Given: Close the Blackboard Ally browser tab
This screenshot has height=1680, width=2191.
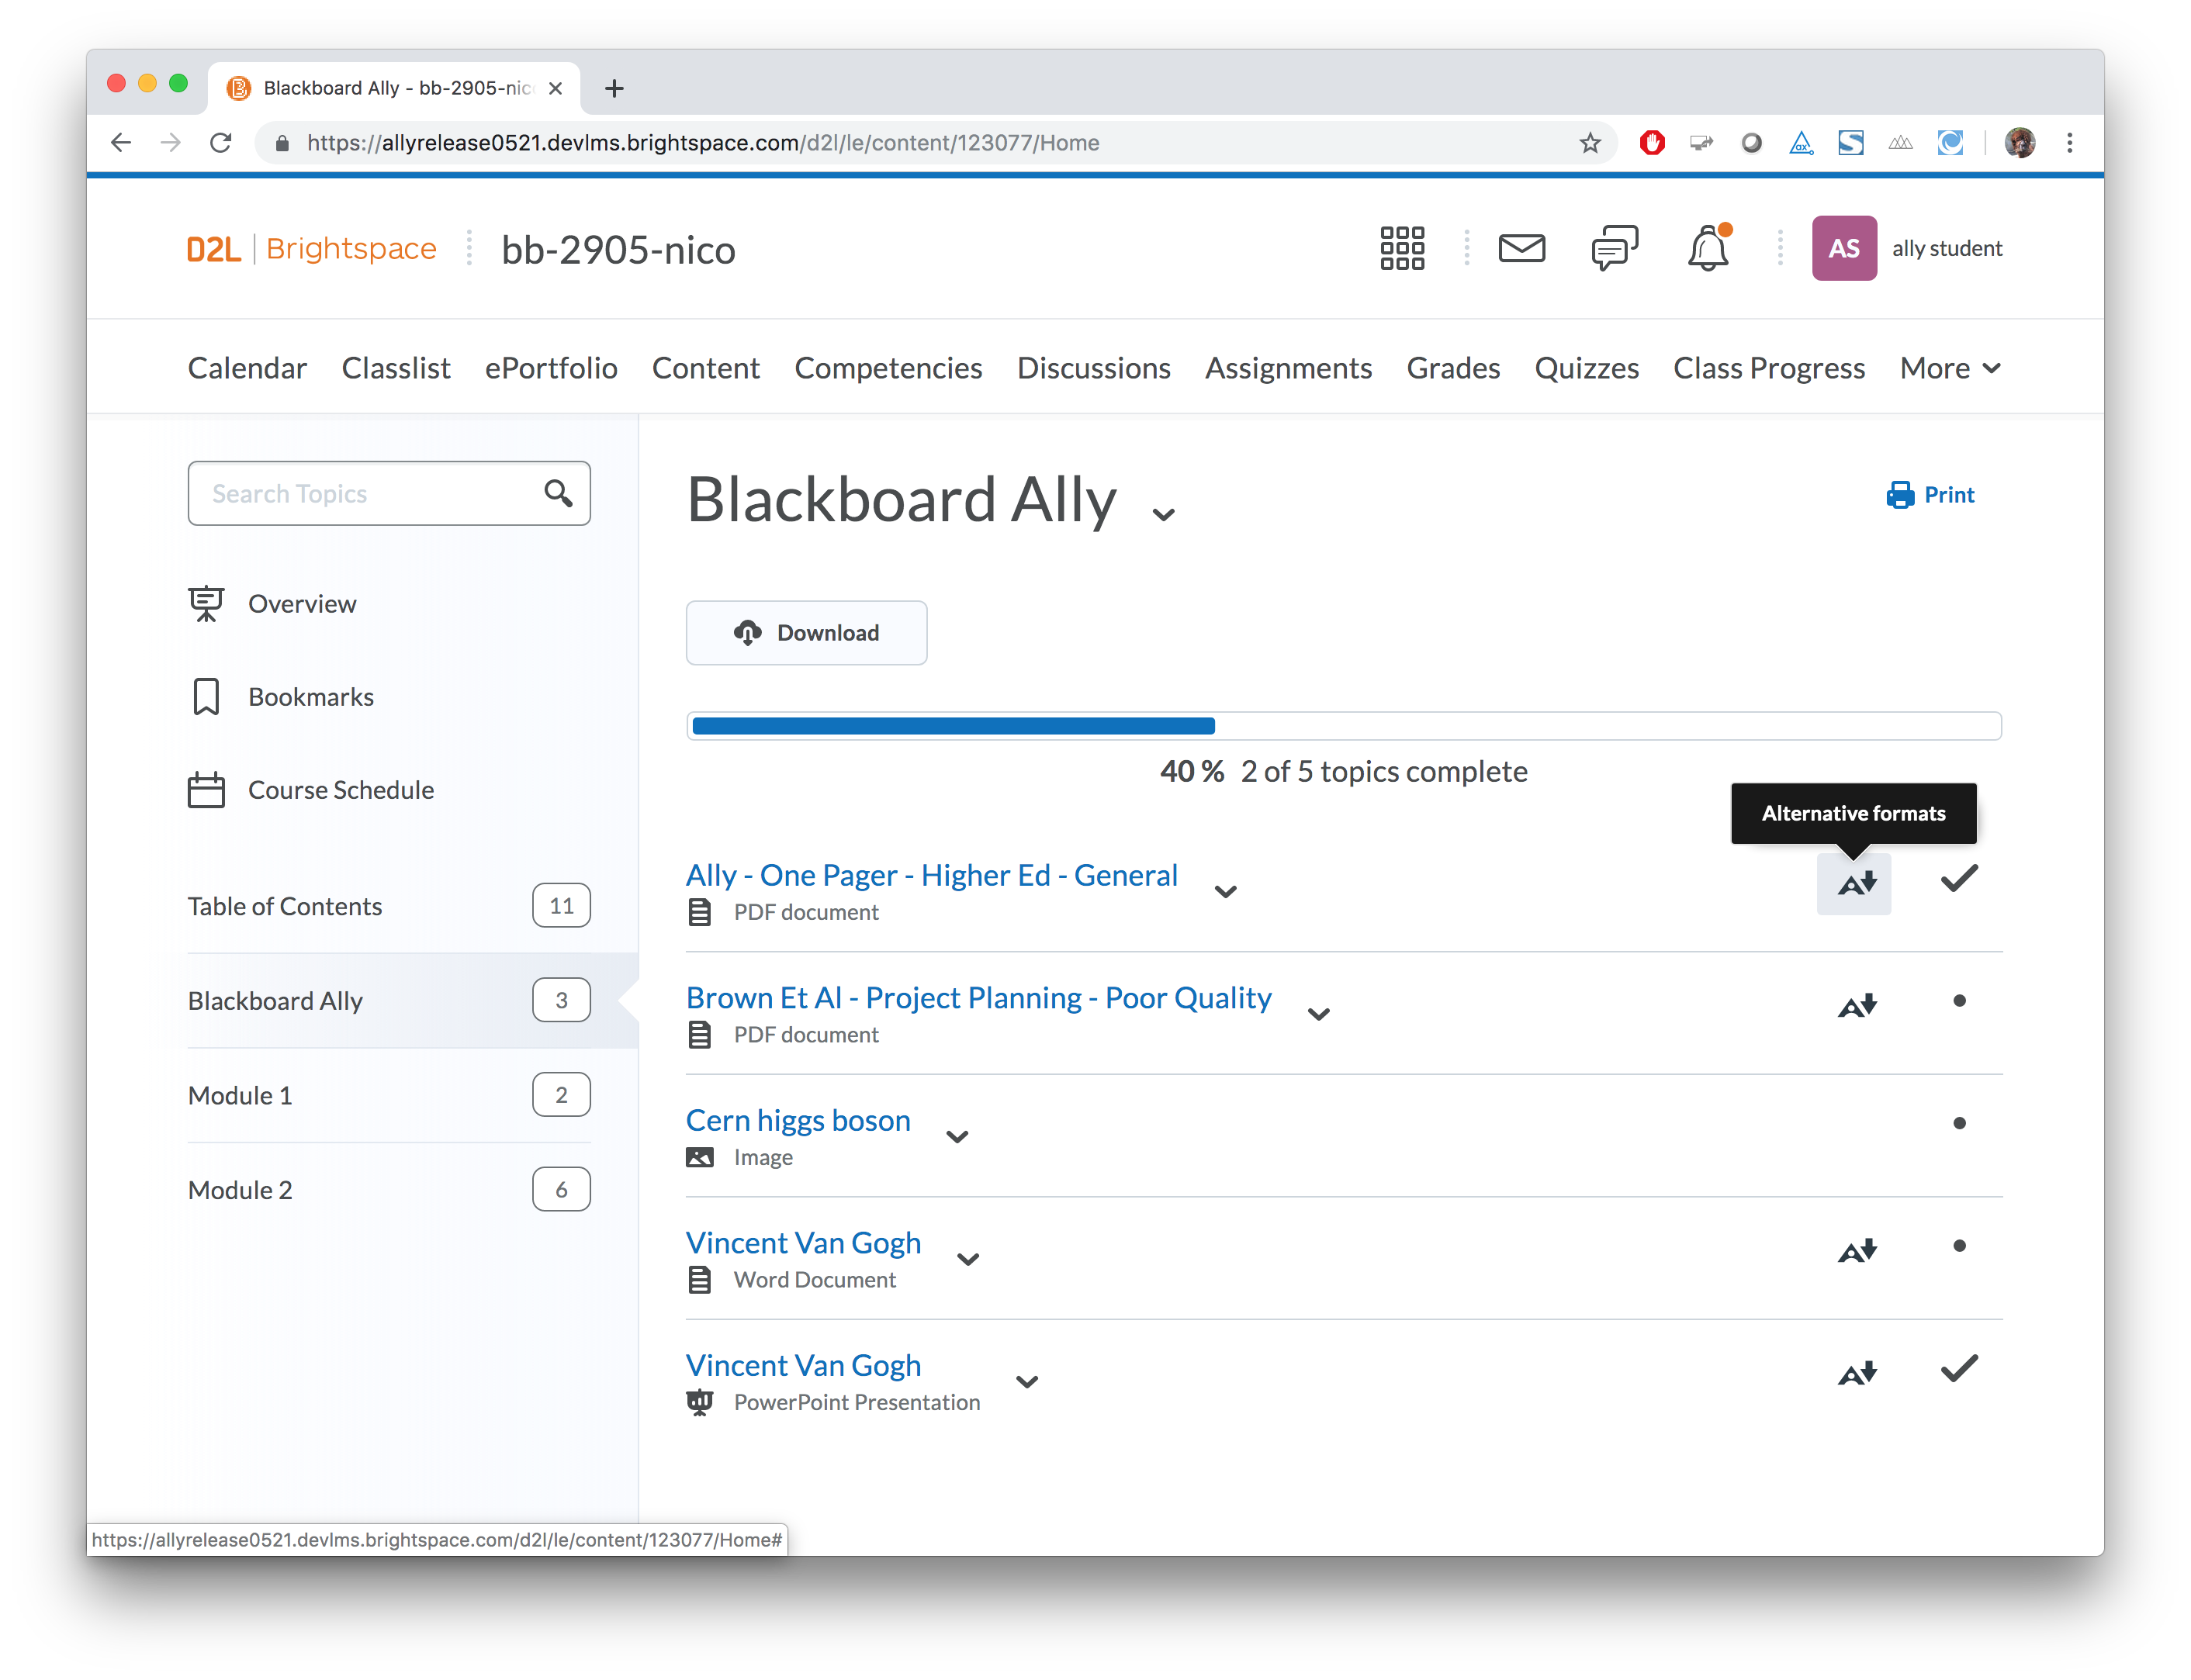Looking at the screenshot, I should point(556,88).
